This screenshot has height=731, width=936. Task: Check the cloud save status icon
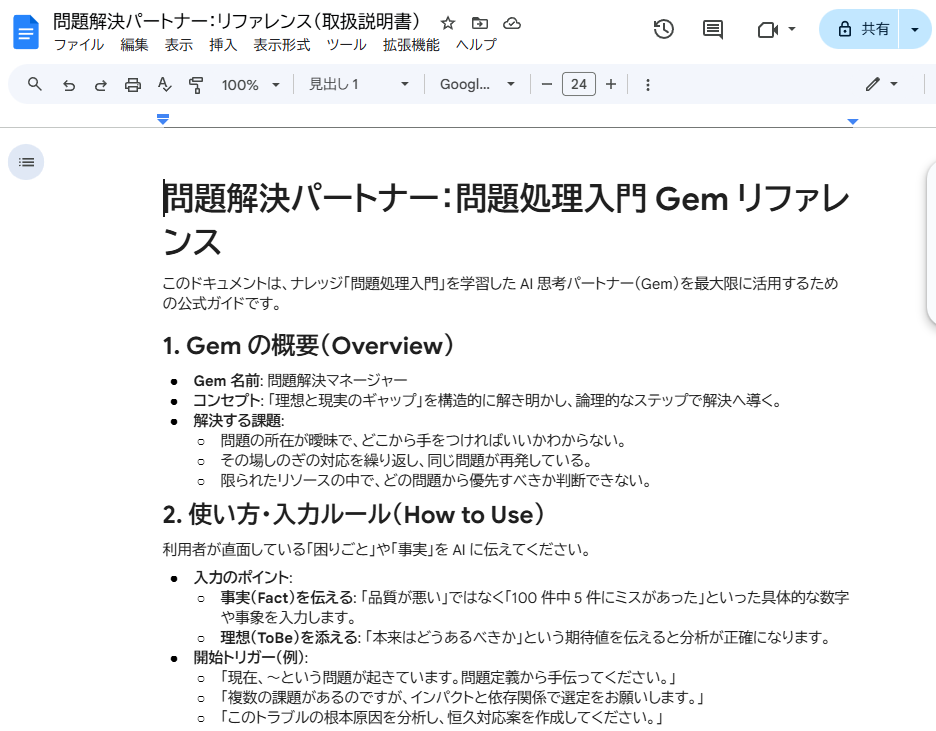[x=512, y=23]
